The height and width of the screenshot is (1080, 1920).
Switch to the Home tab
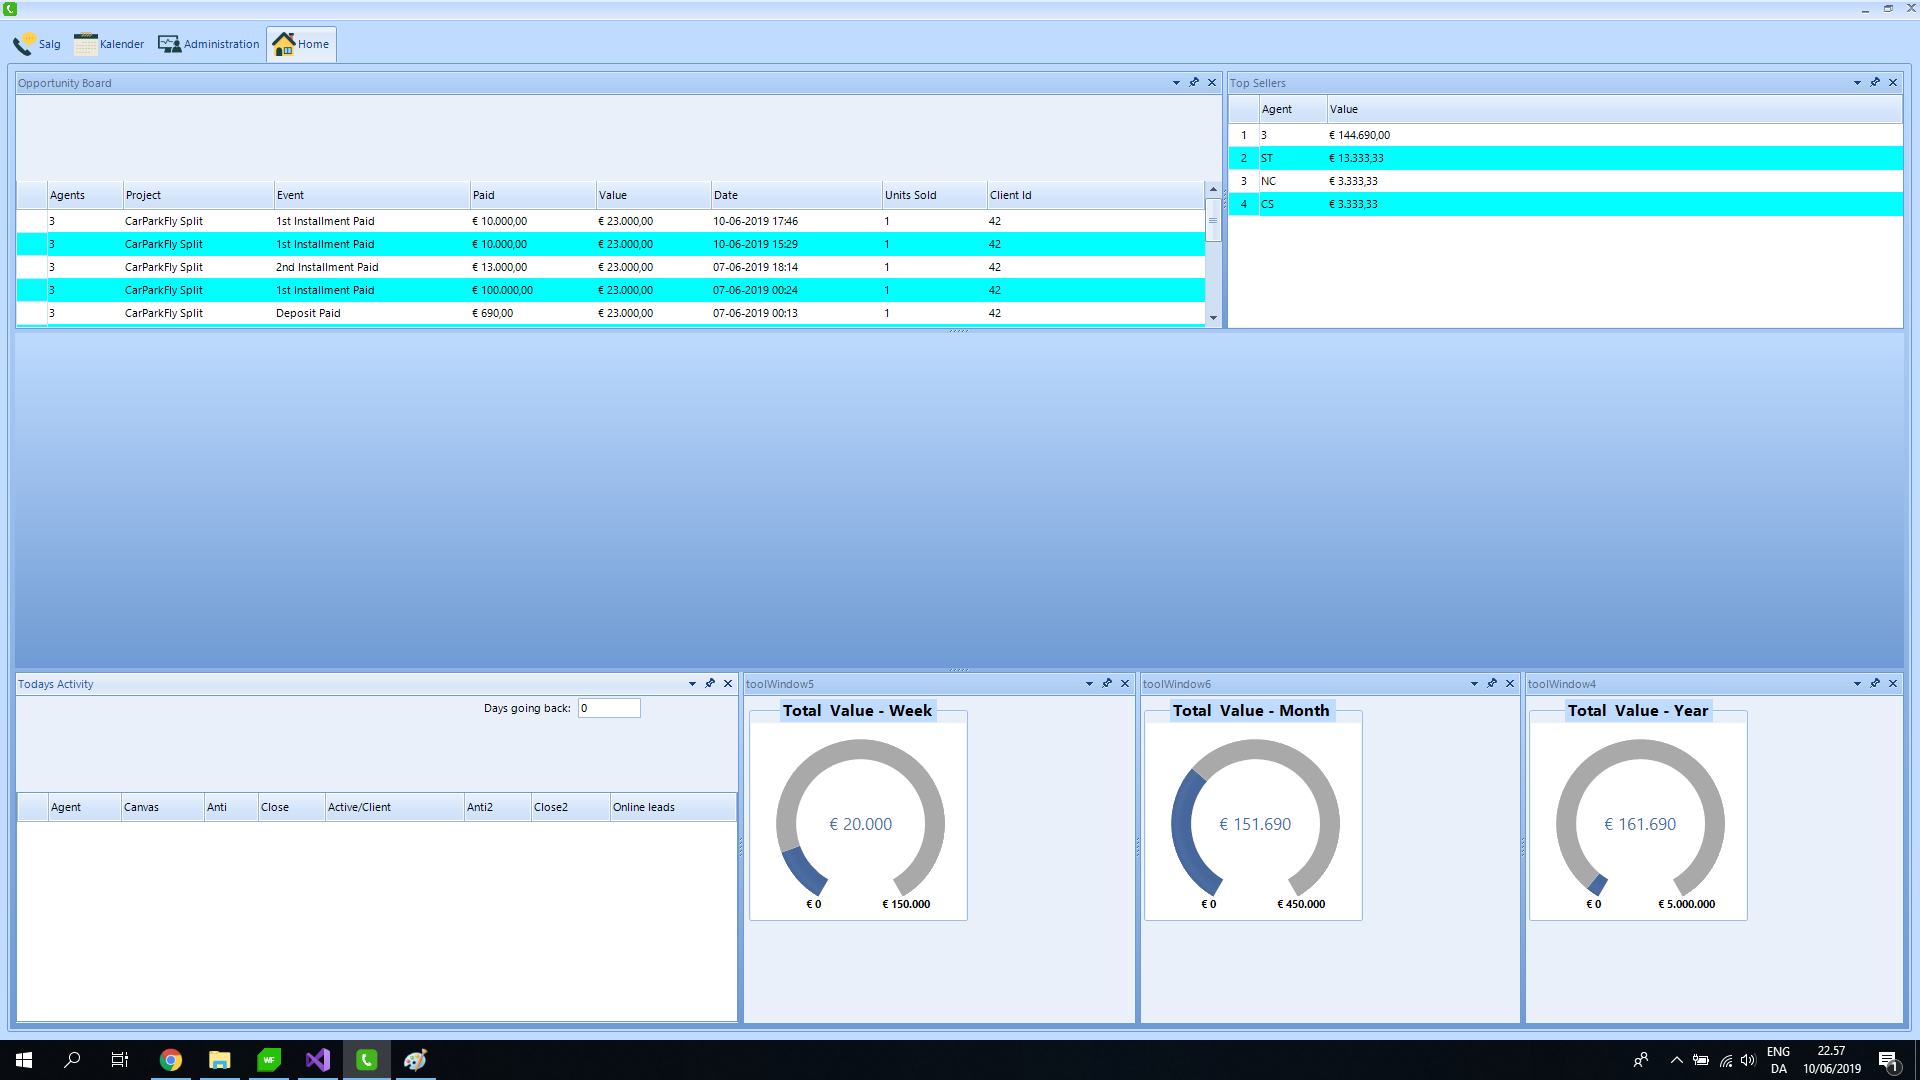tap(301, 44)
